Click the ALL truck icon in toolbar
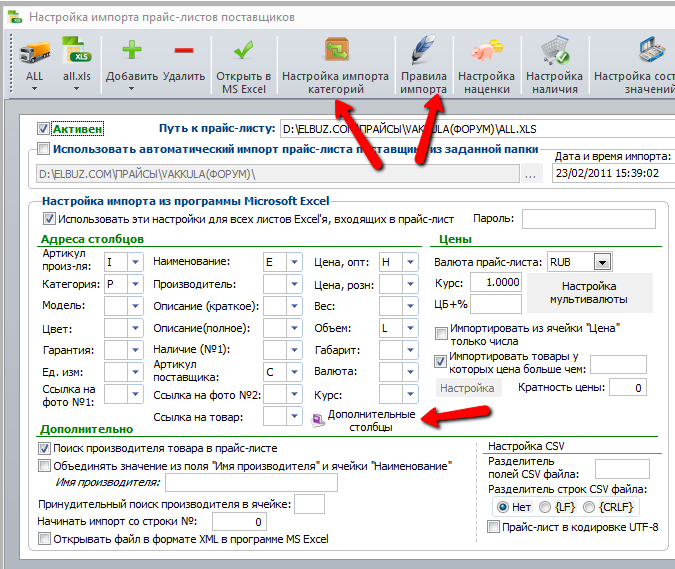The image size is (675, 569). coord(34,53)
